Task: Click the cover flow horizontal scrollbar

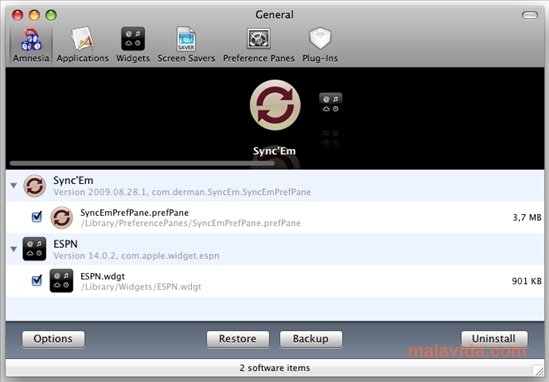Action: click(142, 164)
